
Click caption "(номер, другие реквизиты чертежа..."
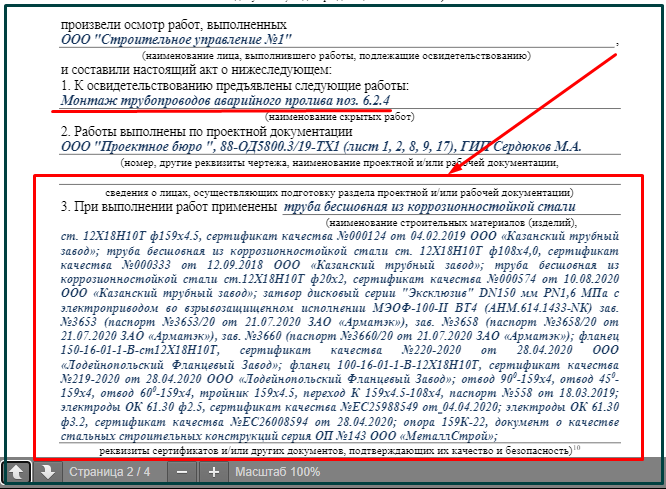[339, 163]
